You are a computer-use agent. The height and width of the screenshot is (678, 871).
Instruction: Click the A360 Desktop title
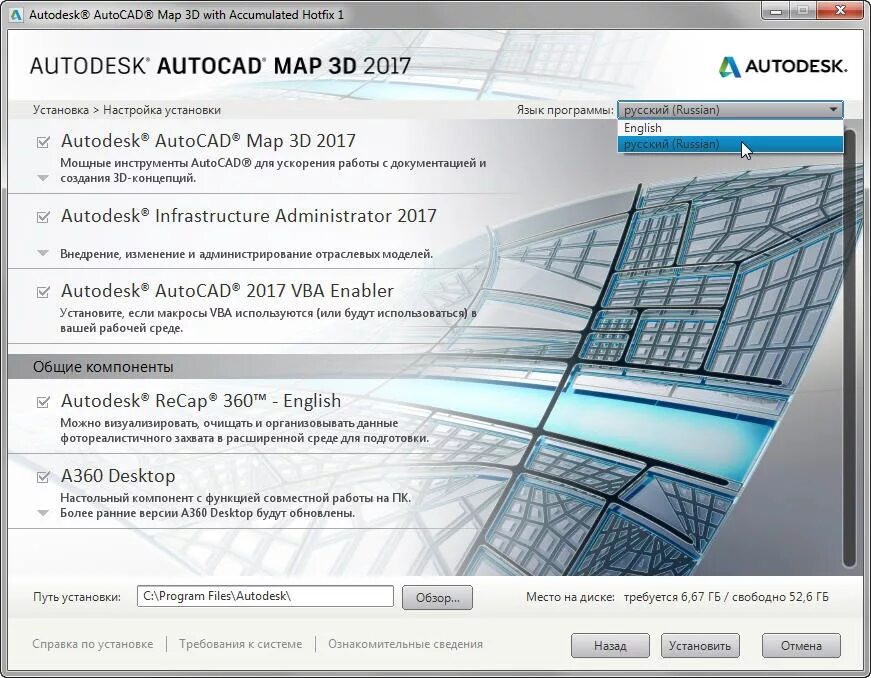coord(118,476)
